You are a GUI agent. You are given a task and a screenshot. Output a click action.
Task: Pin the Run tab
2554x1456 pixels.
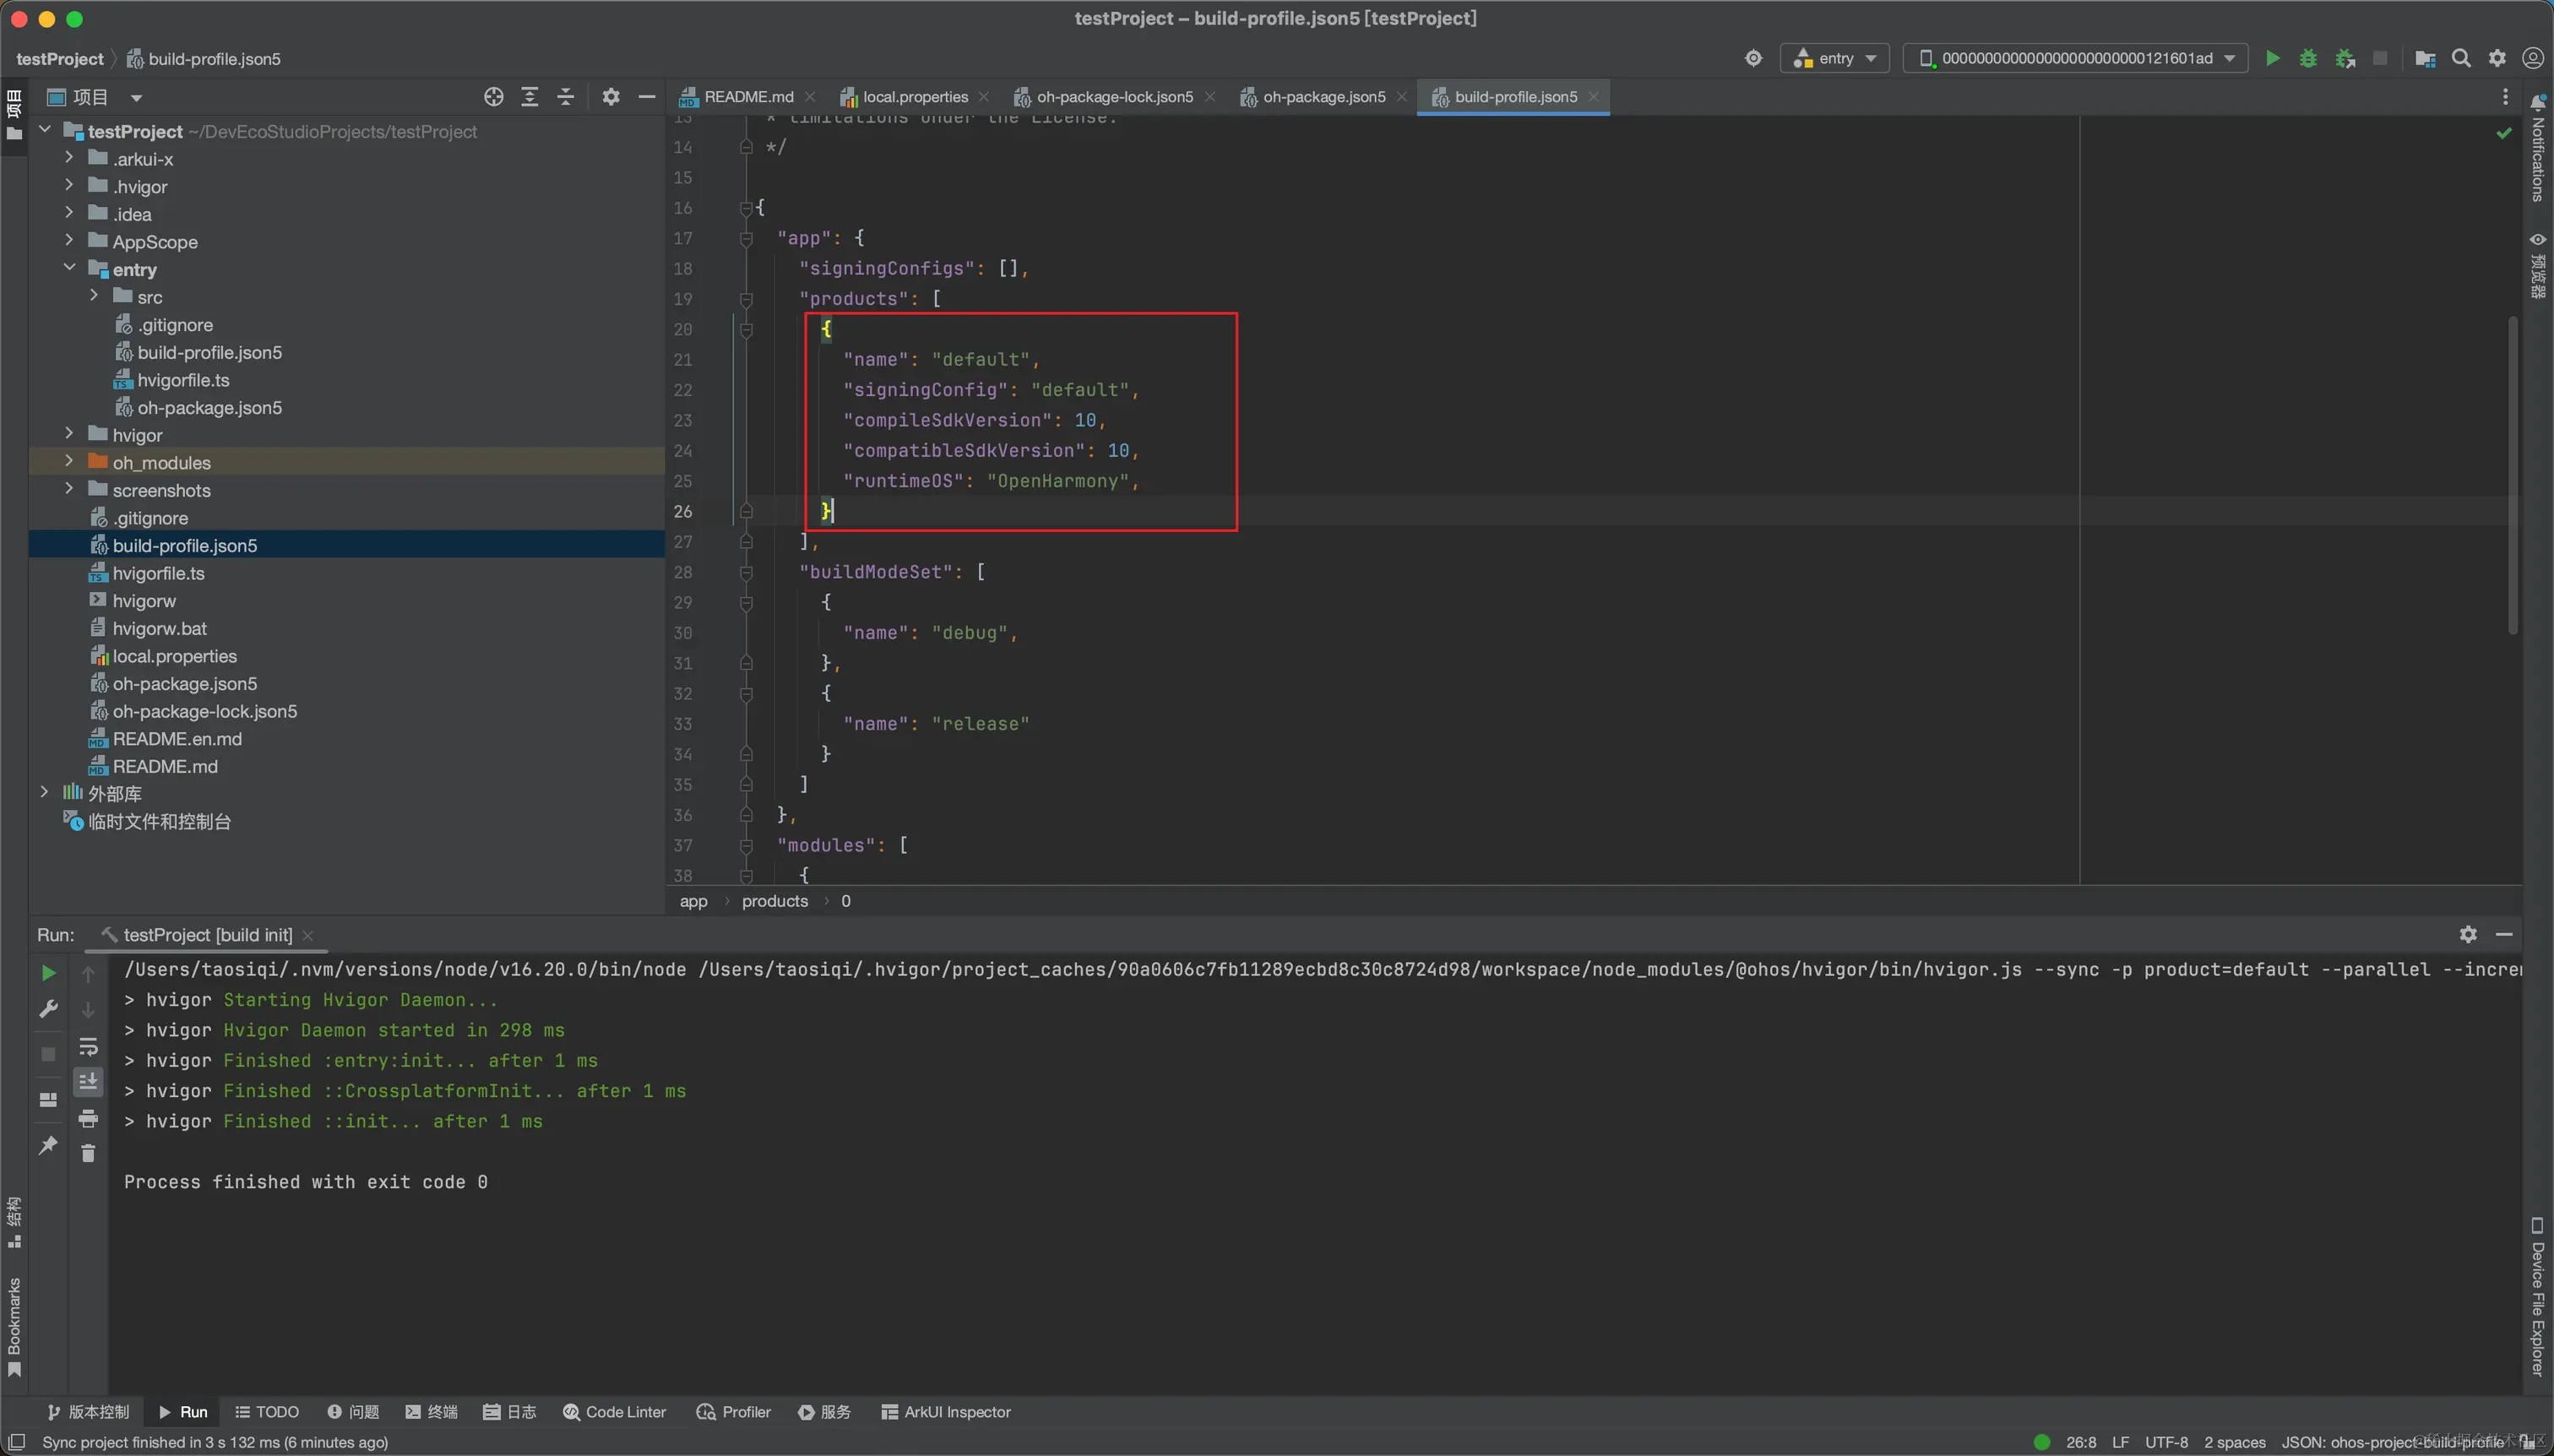(48, 1146)
